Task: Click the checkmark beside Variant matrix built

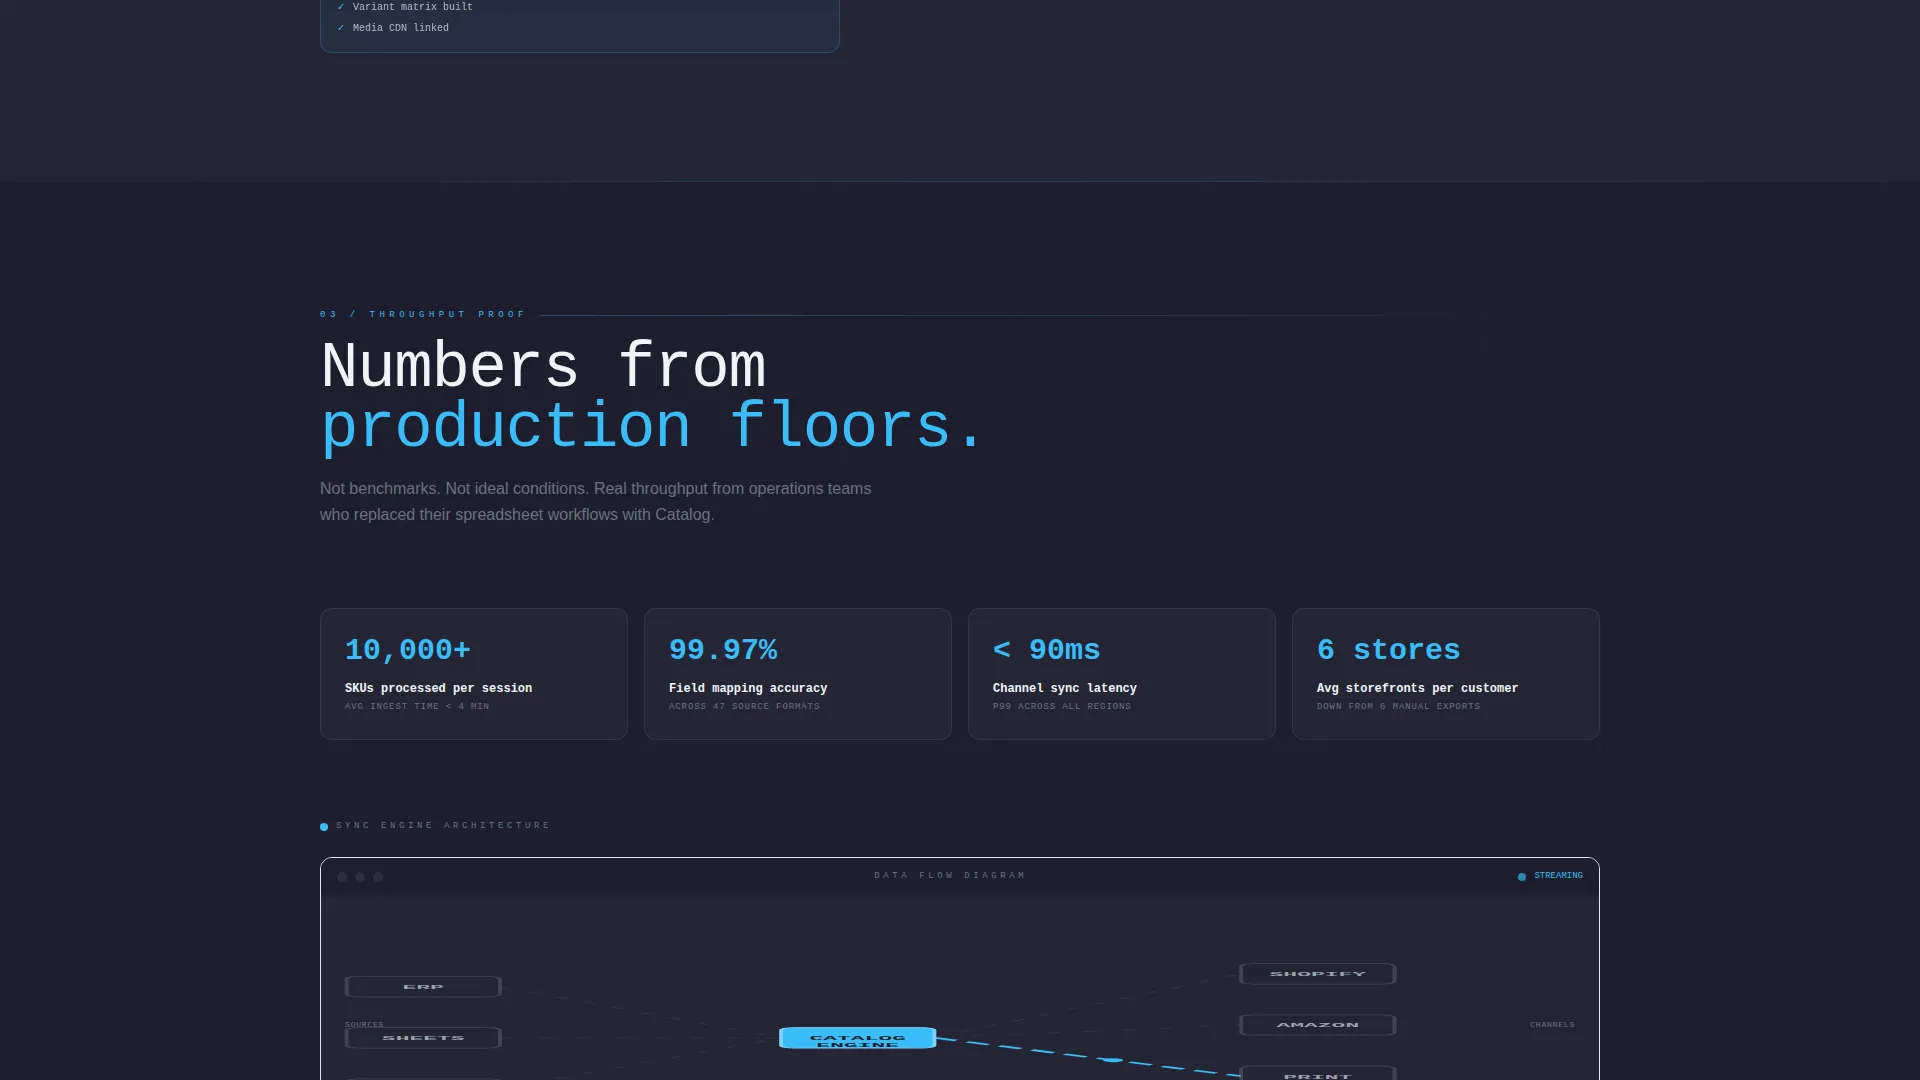Action: [x=341, y=7]
